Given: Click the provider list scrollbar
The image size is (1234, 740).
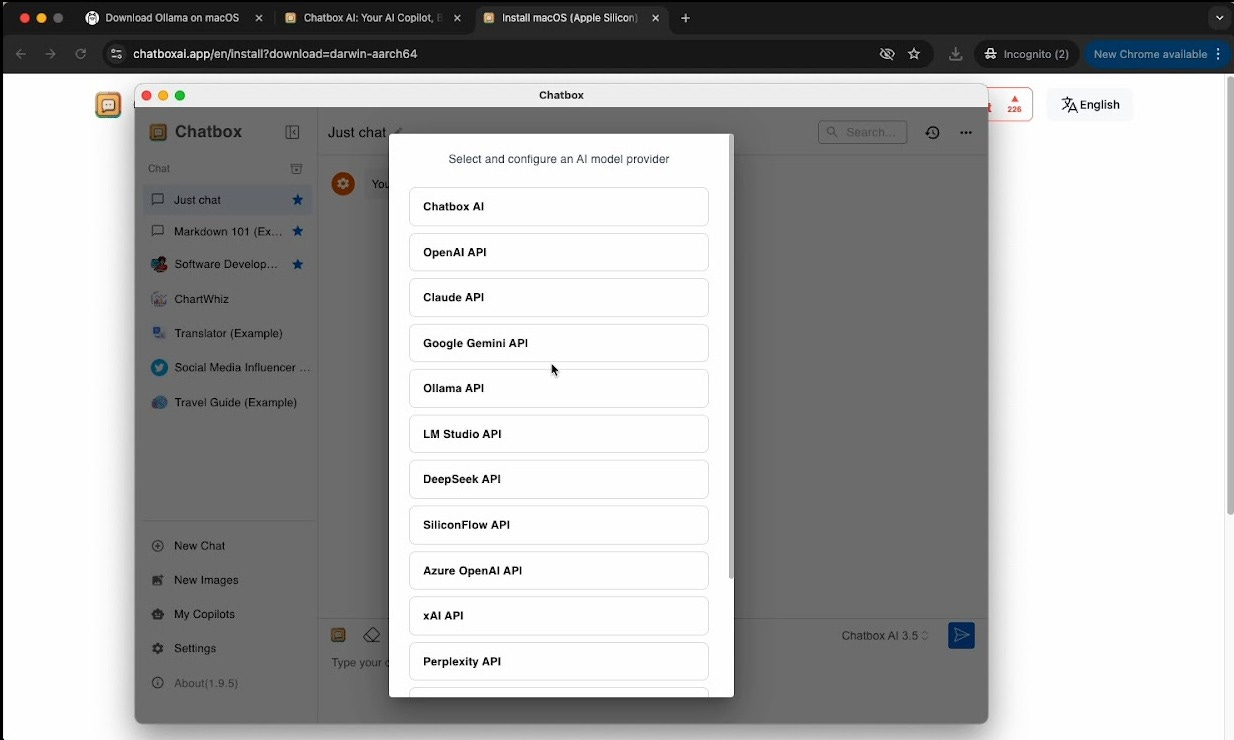Looking at the screenshot, I should (731, 357).
